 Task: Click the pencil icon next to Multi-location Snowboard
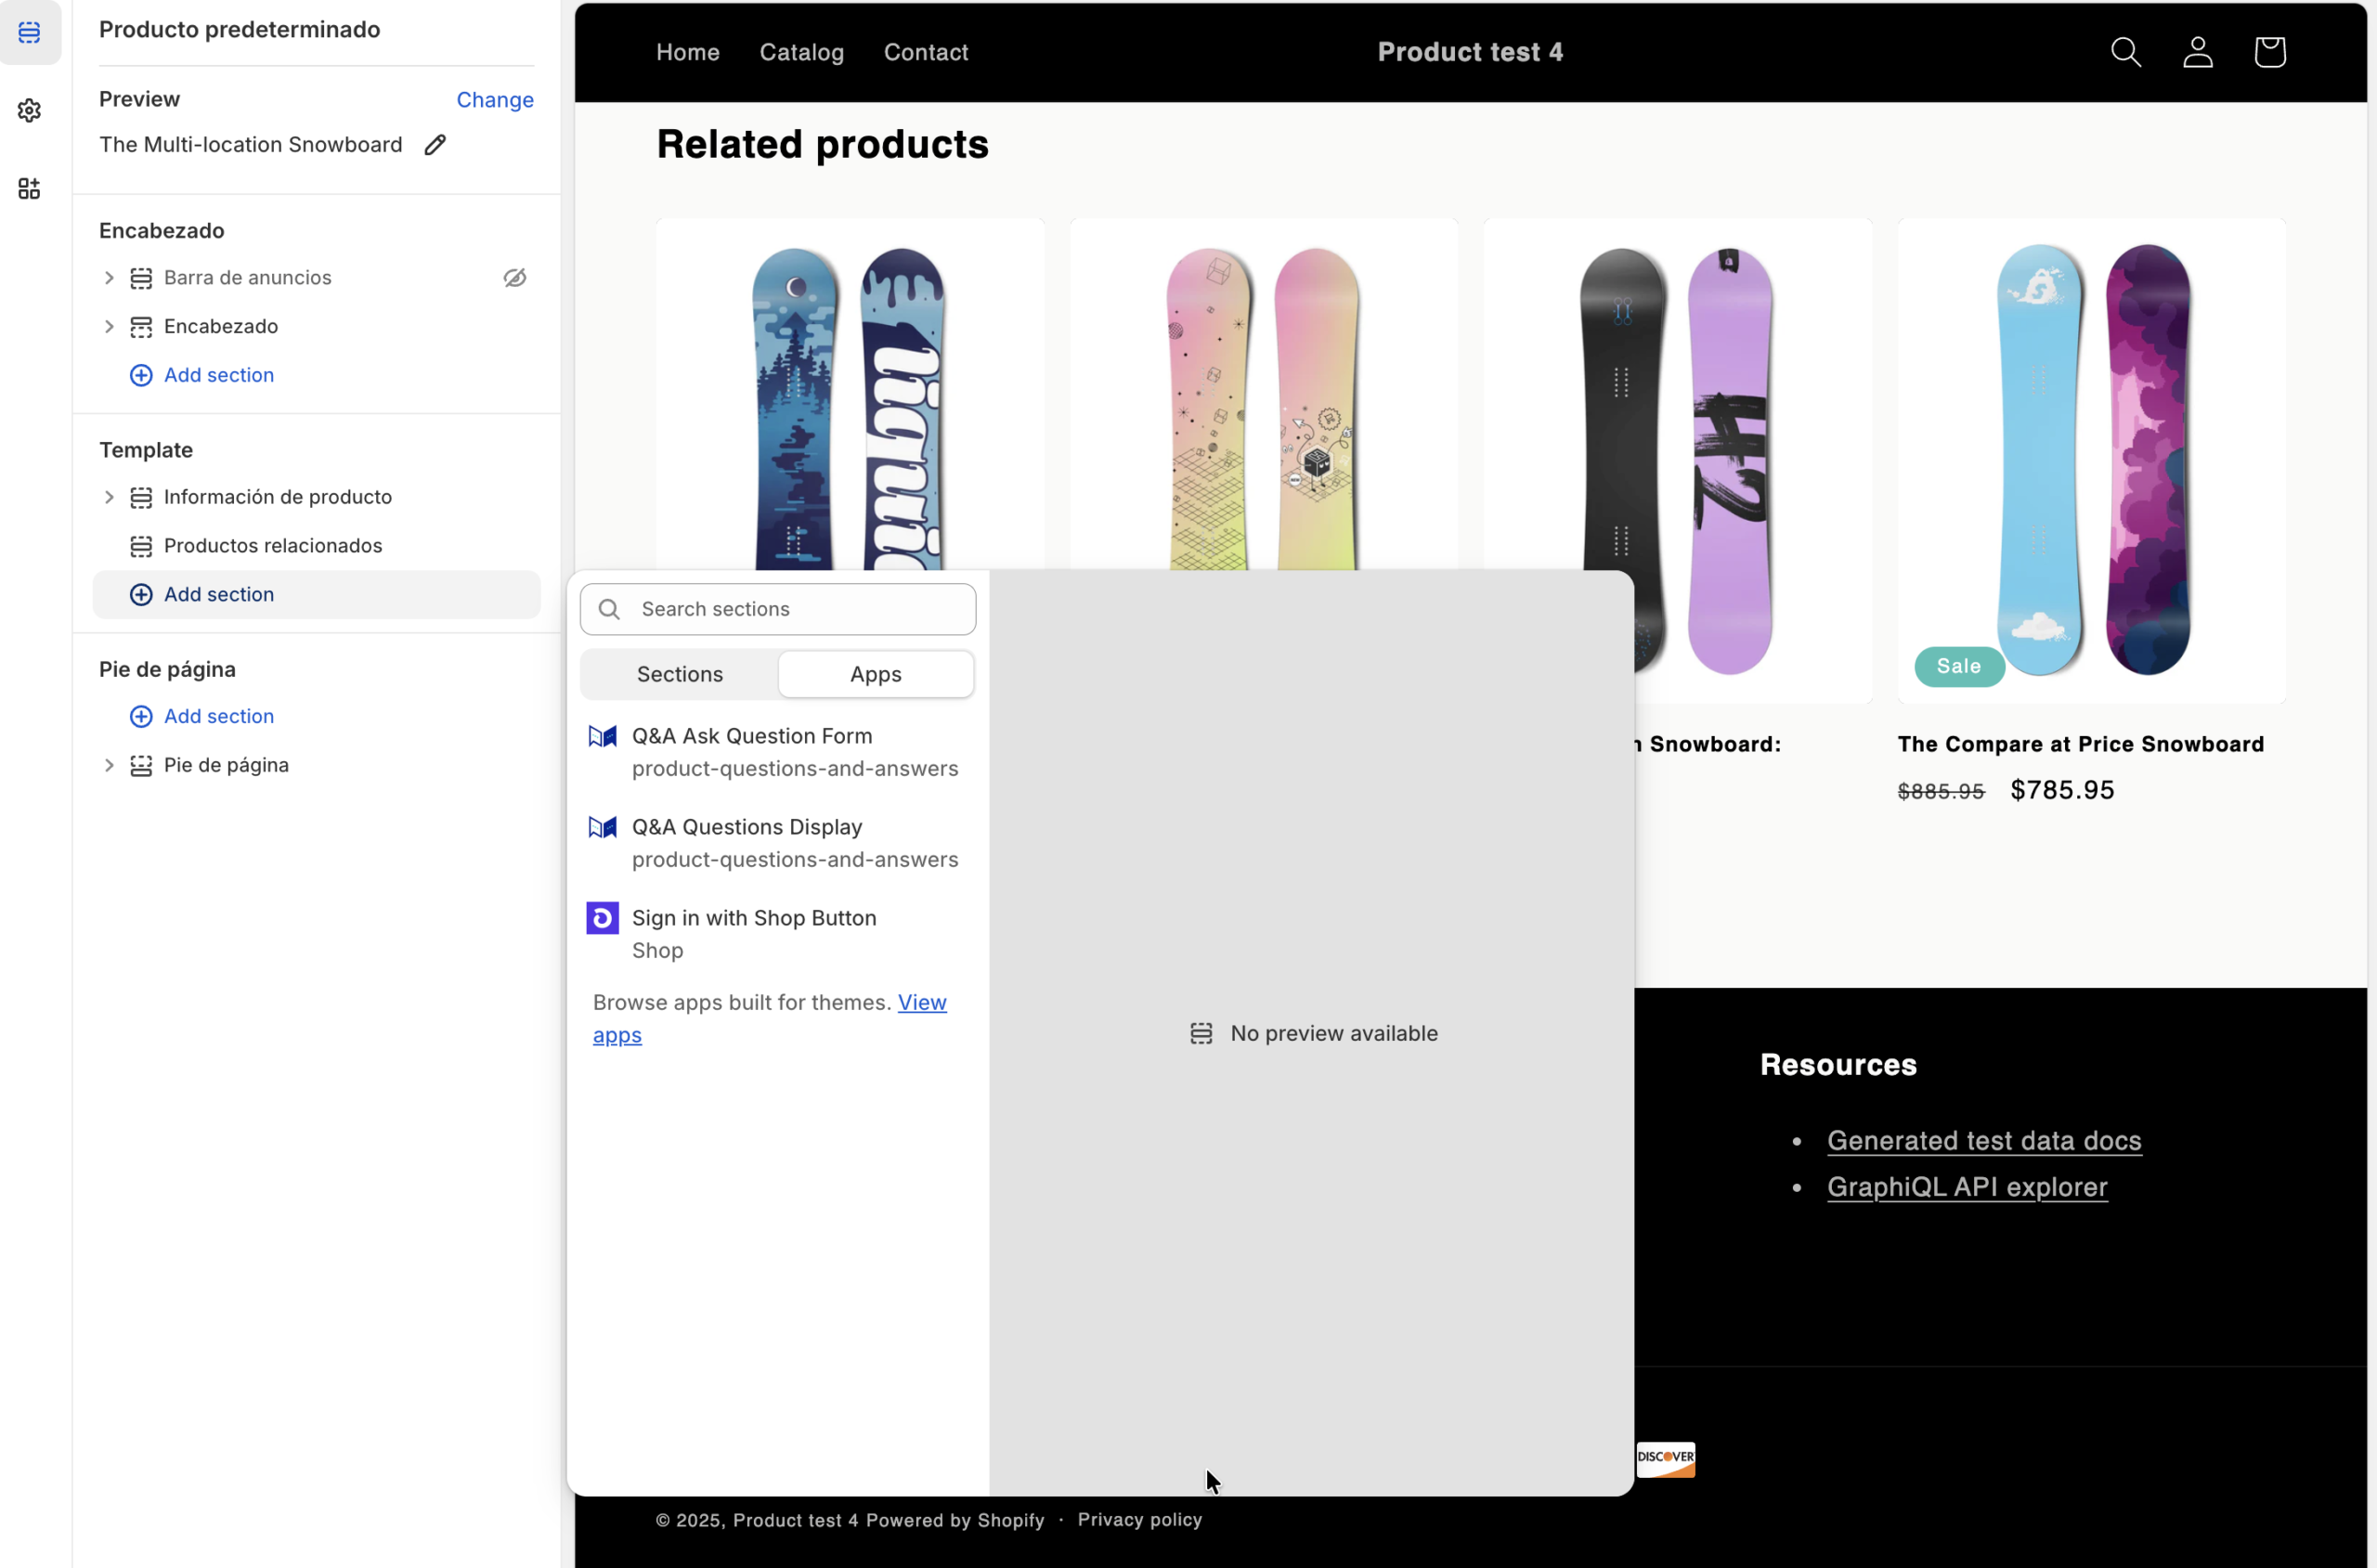435,145
